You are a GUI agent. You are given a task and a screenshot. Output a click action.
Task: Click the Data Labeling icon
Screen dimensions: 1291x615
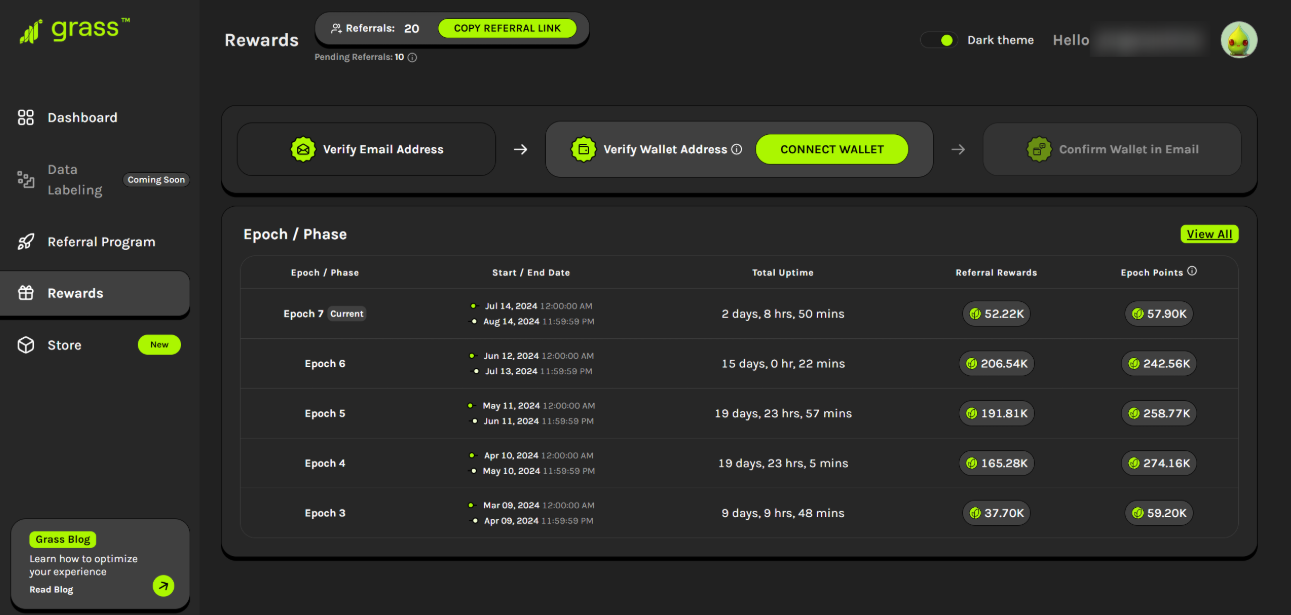(26, 180)
